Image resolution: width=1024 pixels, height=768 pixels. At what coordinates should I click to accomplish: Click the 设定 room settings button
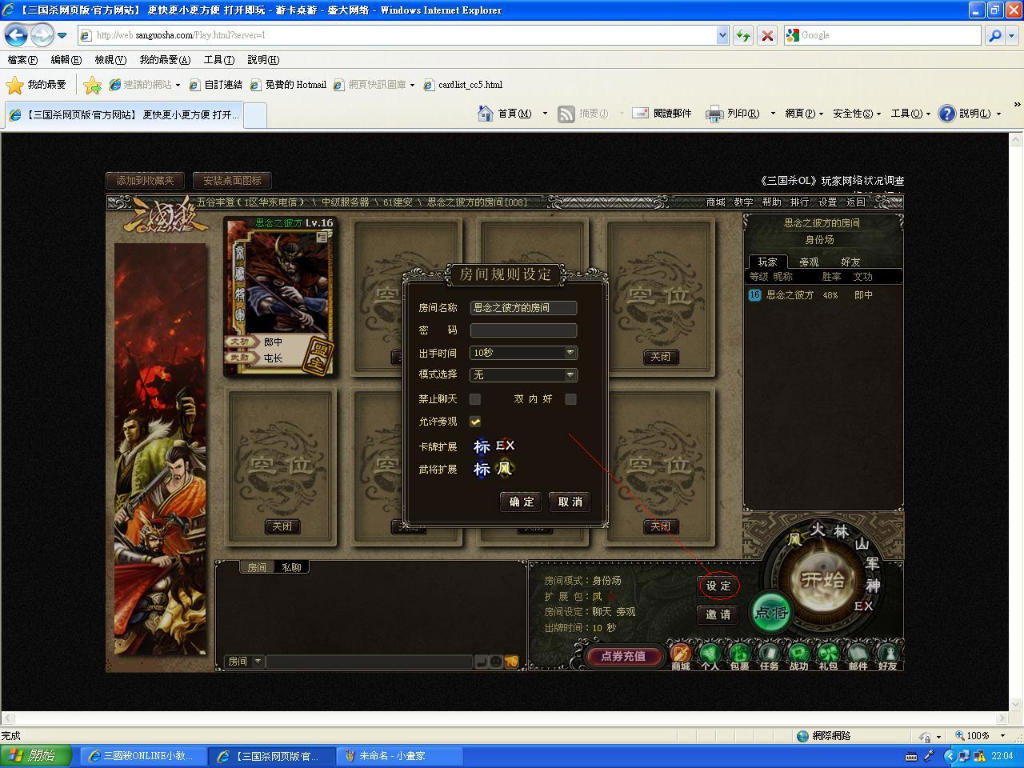pos(718,586)
